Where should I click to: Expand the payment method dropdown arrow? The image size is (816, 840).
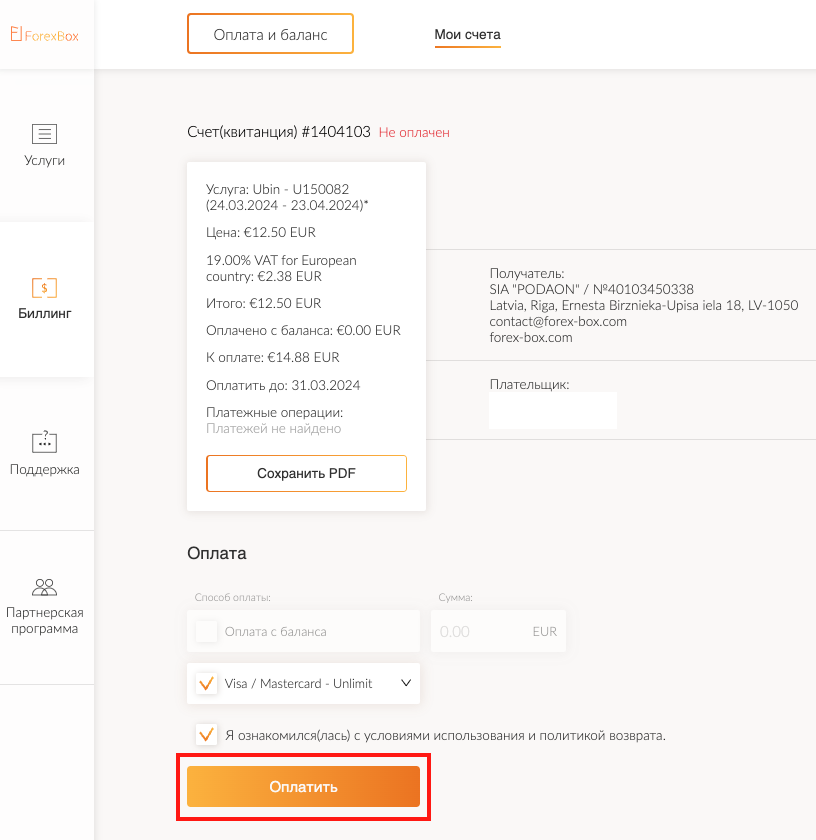point(405,683)
